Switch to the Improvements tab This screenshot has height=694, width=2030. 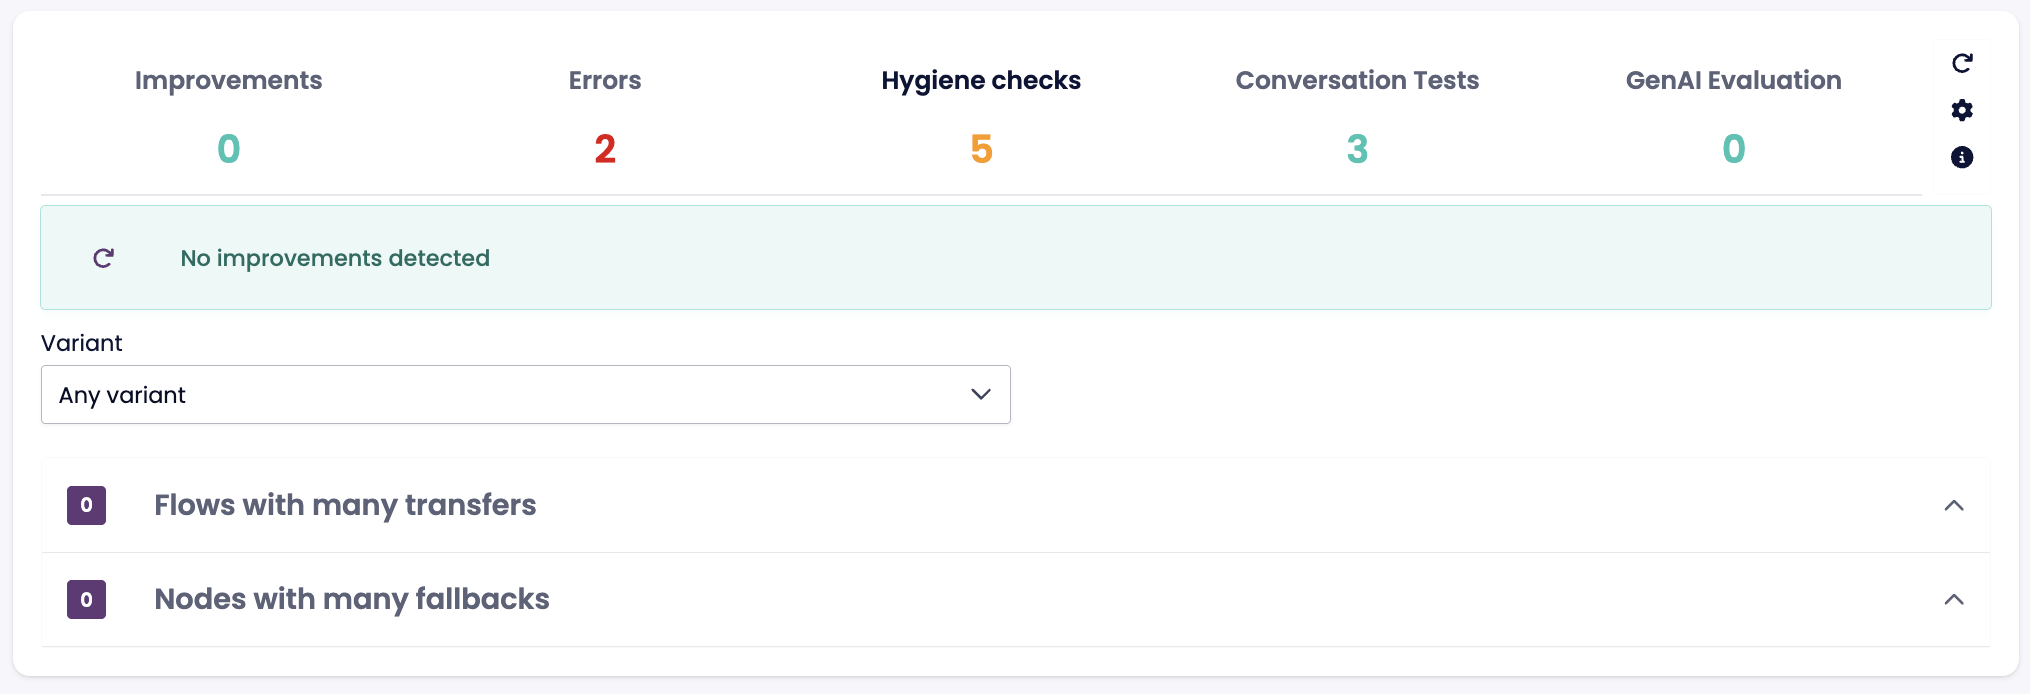click(x=228, y=80)
